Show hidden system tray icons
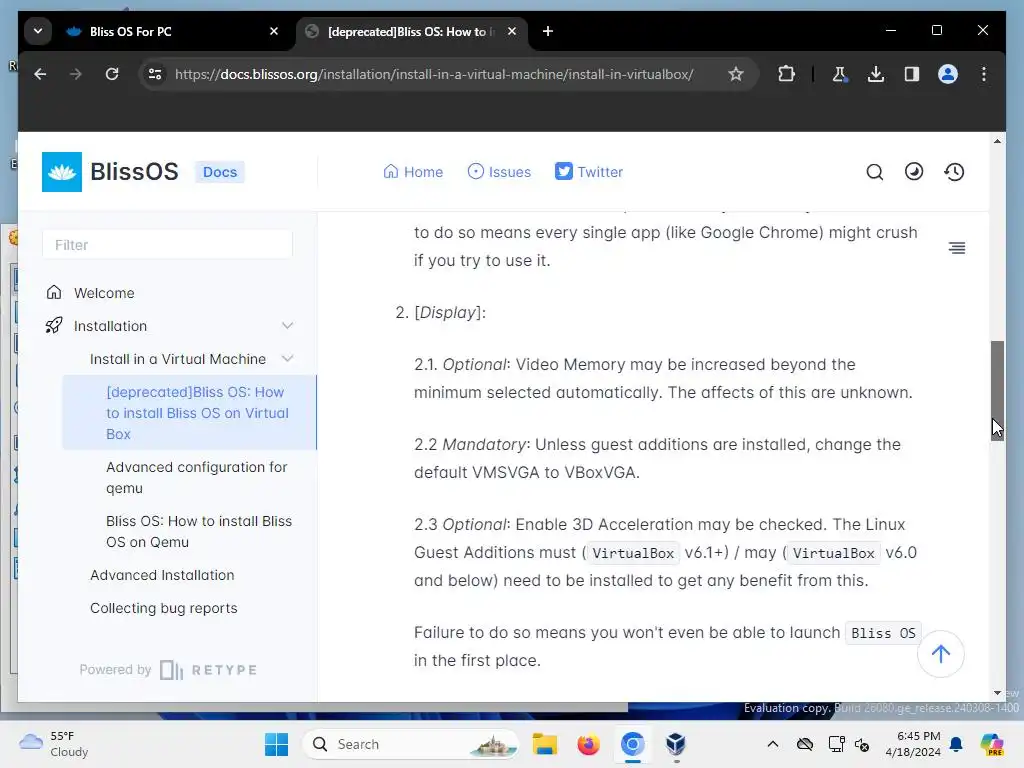 (773, 744)
